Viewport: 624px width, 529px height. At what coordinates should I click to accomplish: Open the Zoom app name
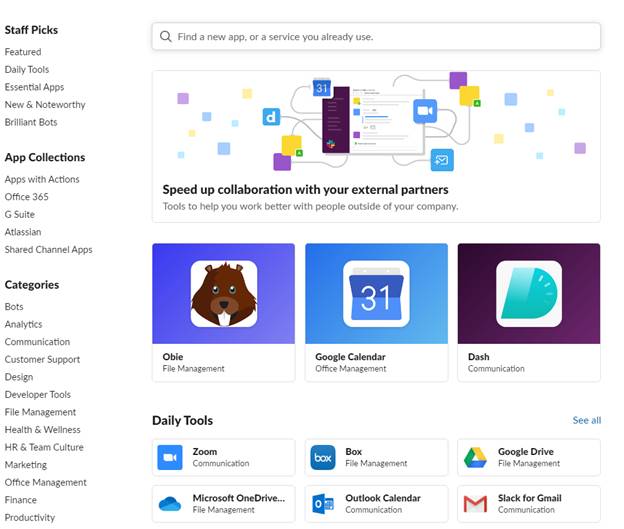tap(205, 451)
